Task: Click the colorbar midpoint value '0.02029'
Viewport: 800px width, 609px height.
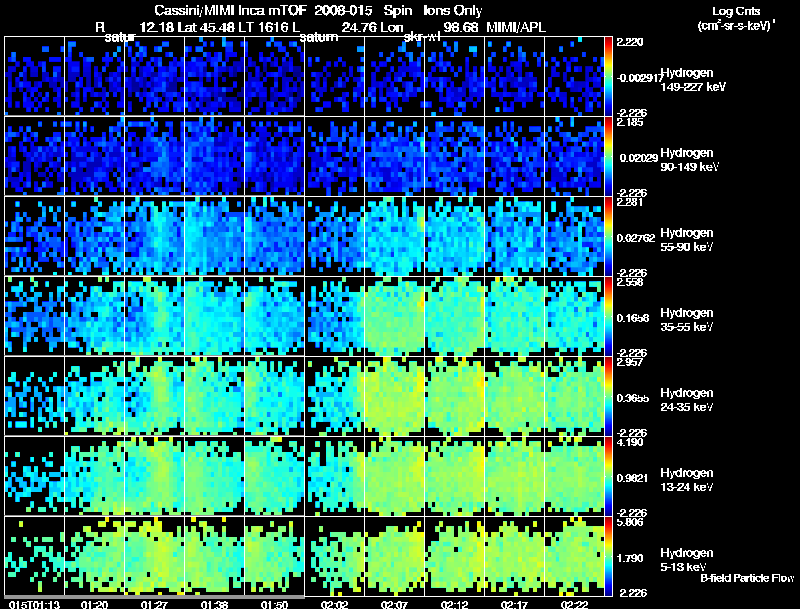Action: point(638,158)
